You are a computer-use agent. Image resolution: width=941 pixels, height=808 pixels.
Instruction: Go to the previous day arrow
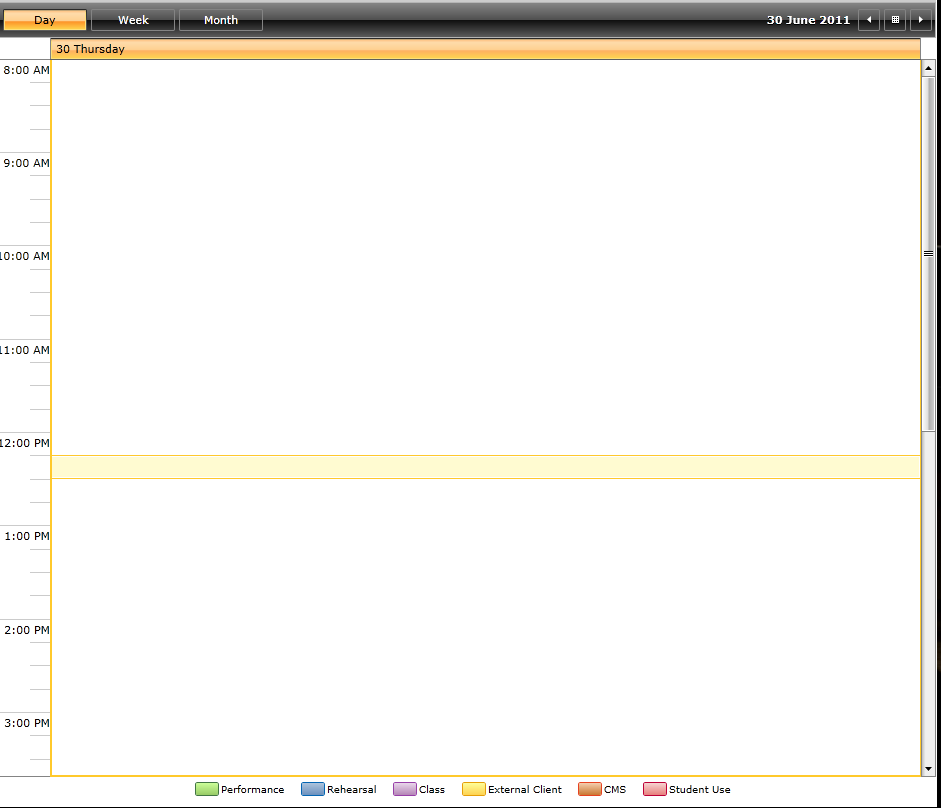point(869,20)
